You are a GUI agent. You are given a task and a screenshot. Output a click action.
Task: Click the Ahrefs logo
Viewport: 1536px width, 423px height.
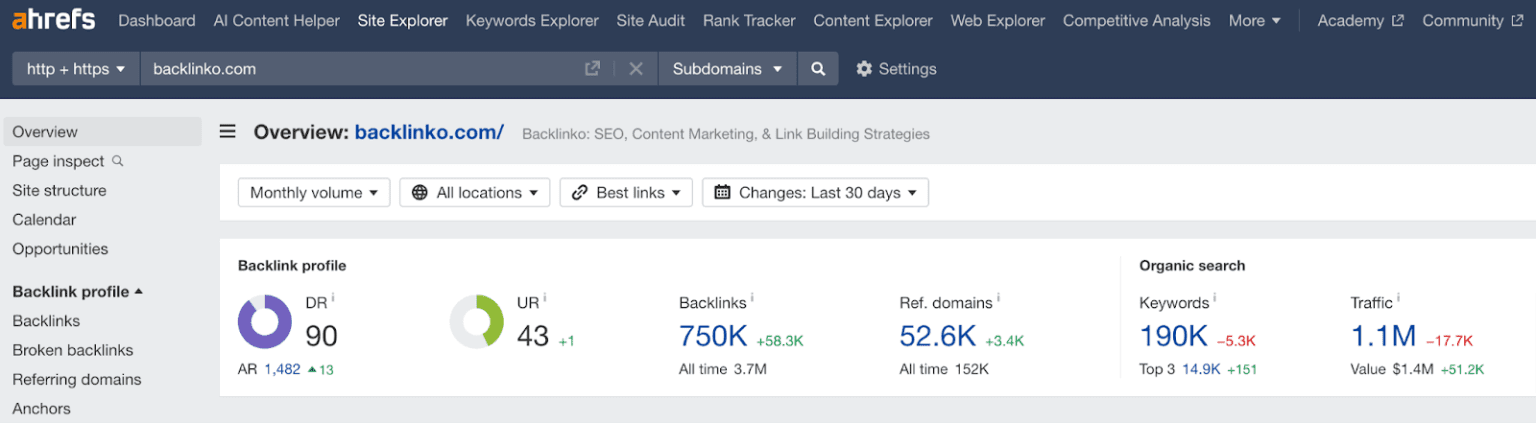(54, 19)
